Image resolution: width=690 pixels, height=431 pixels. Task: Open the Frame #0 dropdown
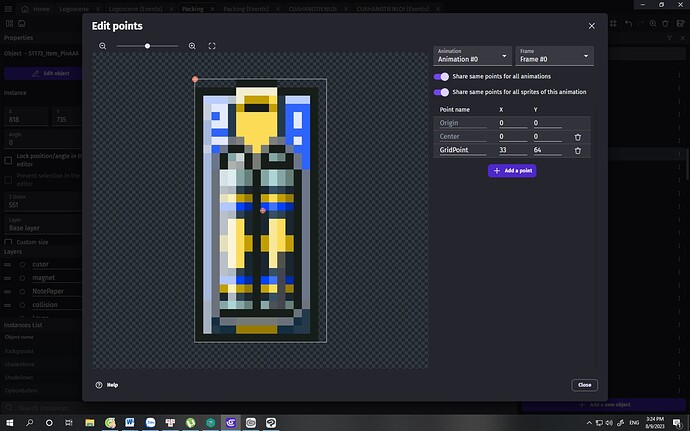click(x=554, y=56)
